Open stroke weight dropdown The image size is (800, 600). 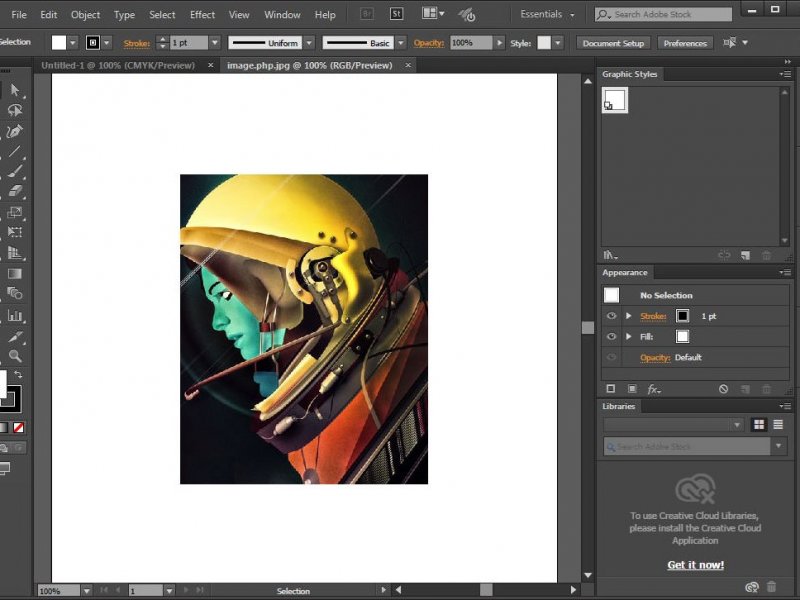[215, 43]
